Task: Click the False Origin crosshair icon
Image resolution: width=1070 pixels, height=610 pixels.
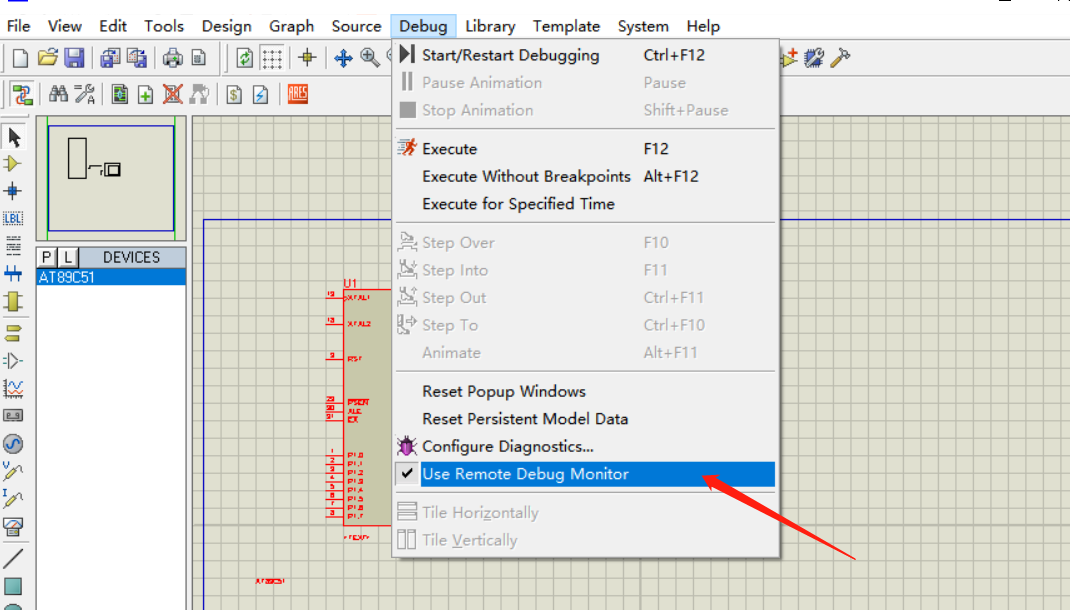Action: click(307, 58)
